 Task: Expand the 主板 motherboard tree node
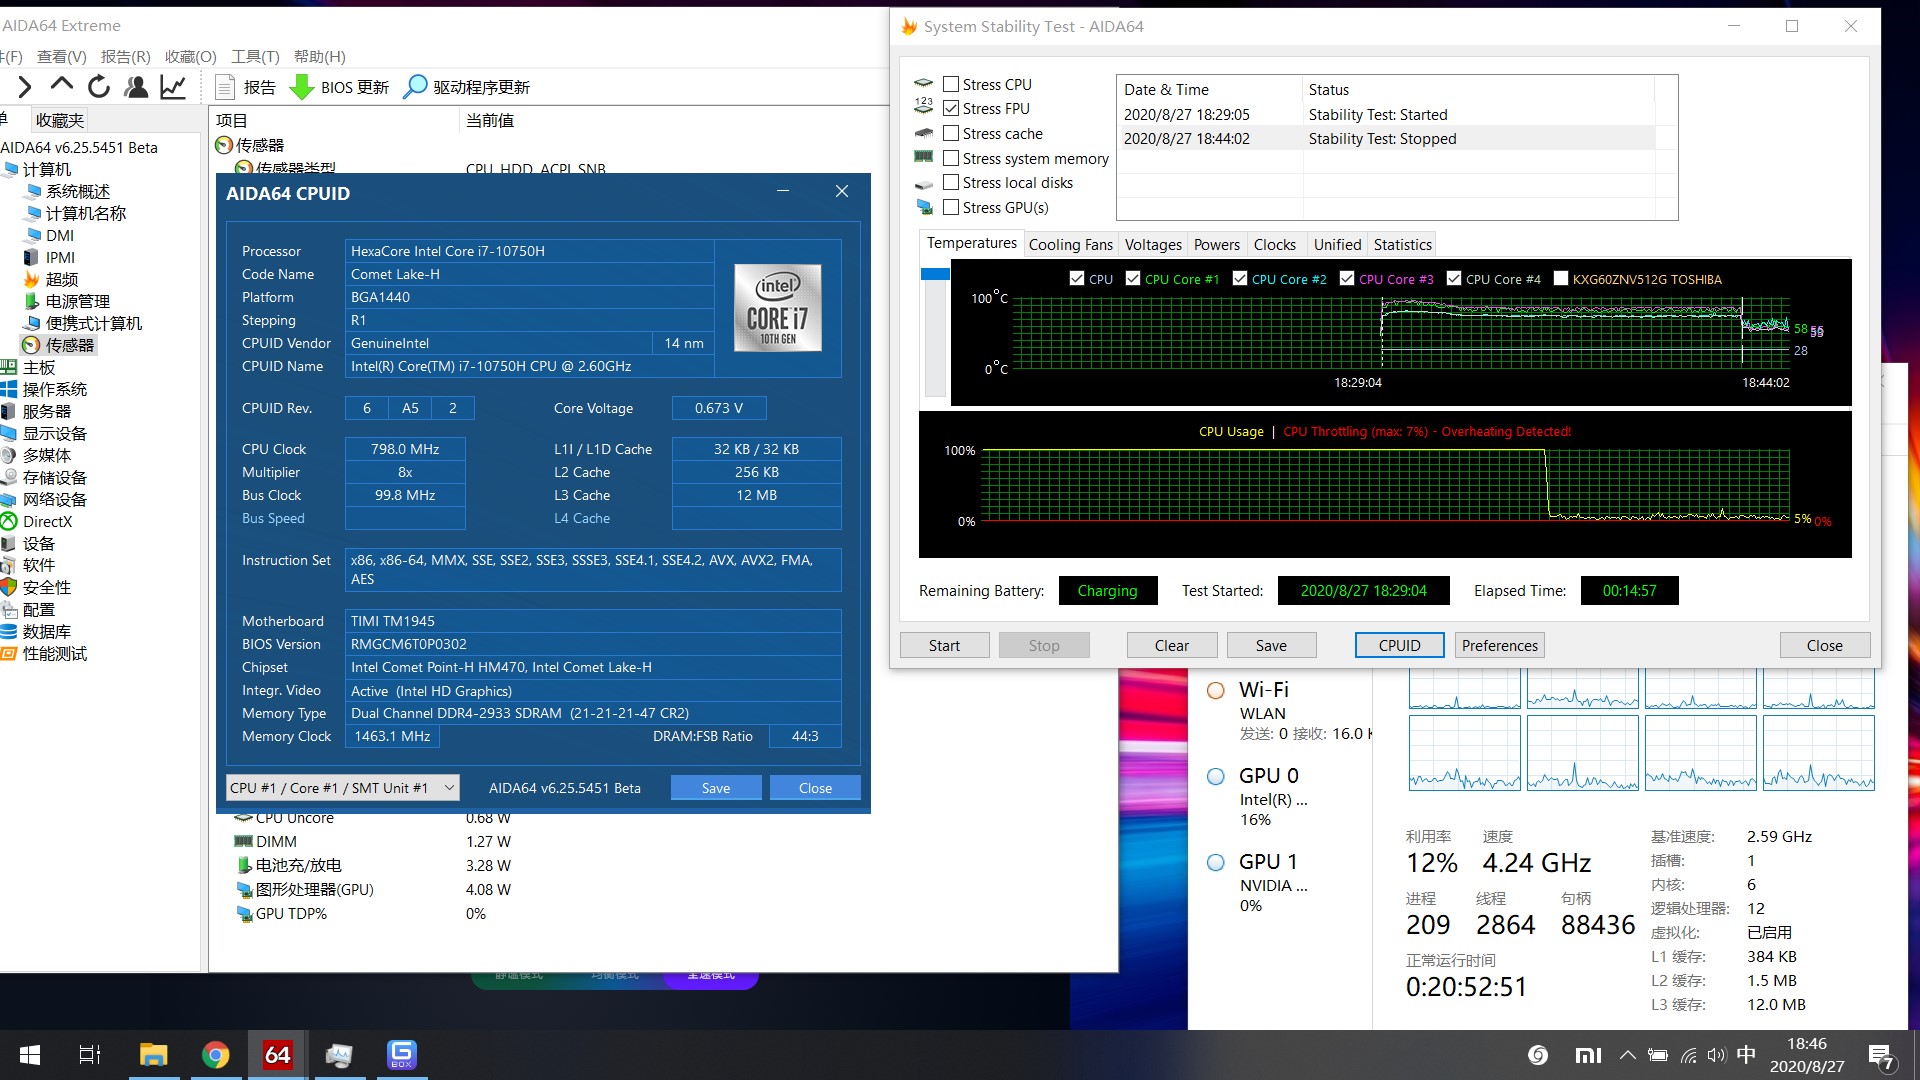click(39, 367)
